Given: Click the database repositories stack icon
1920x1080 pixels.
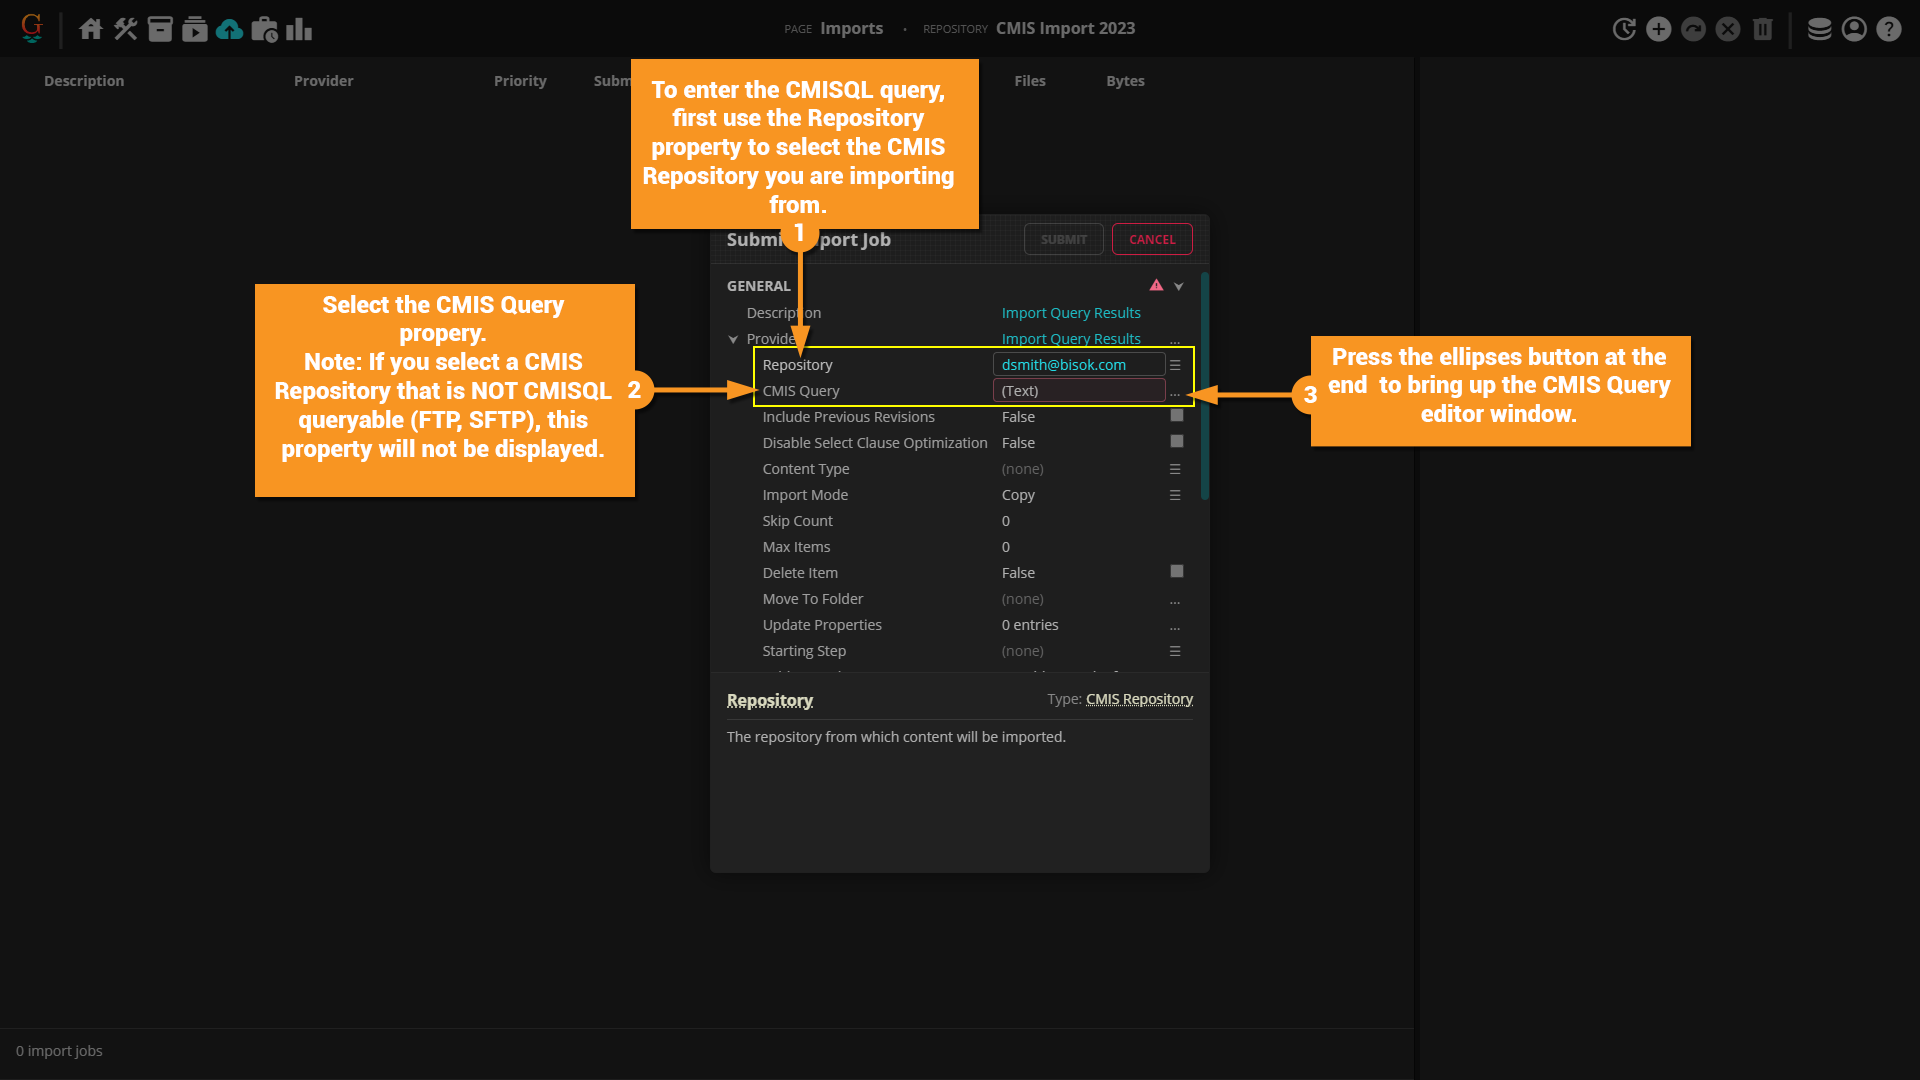Looking at the screenshot, I should [x=1819, y=29].
